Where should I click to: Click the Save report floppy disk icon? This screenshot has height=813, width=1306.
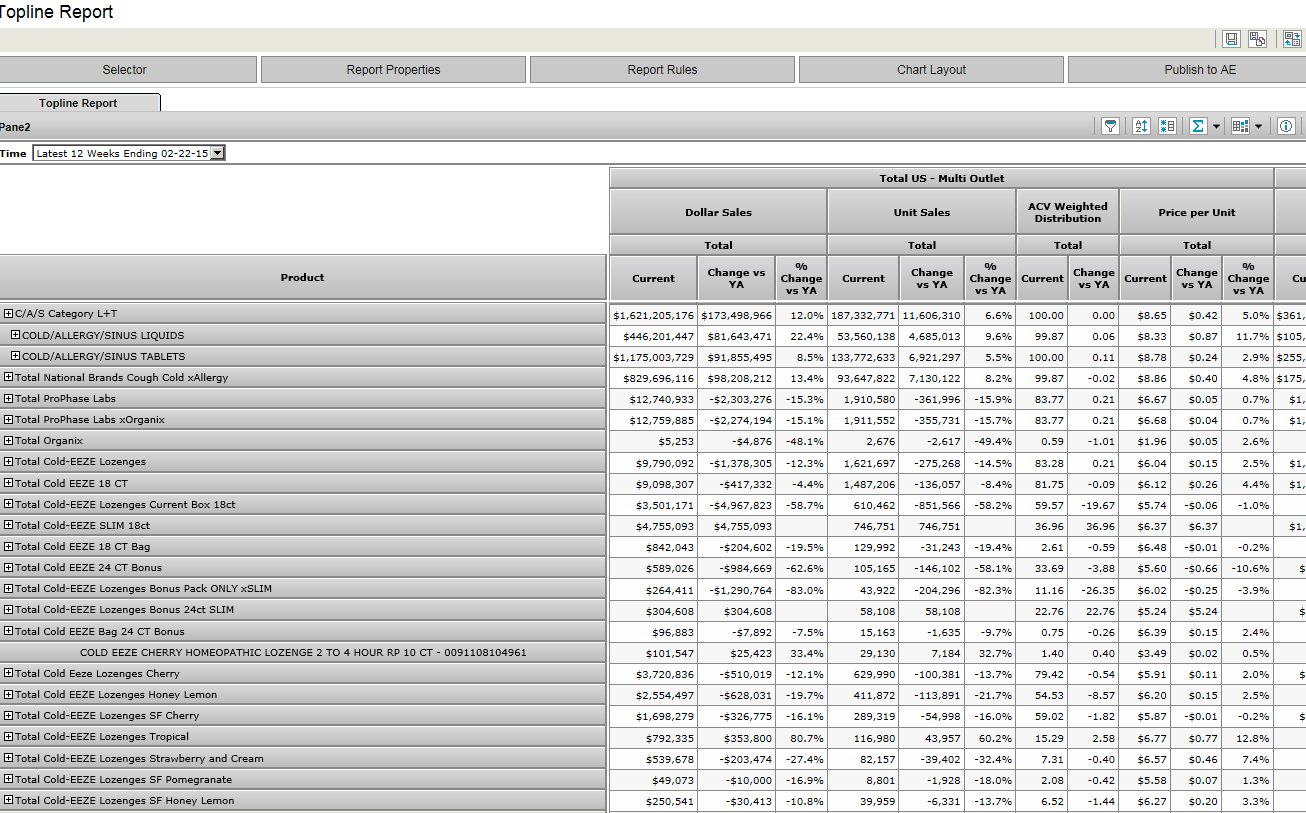(1231, 39)
